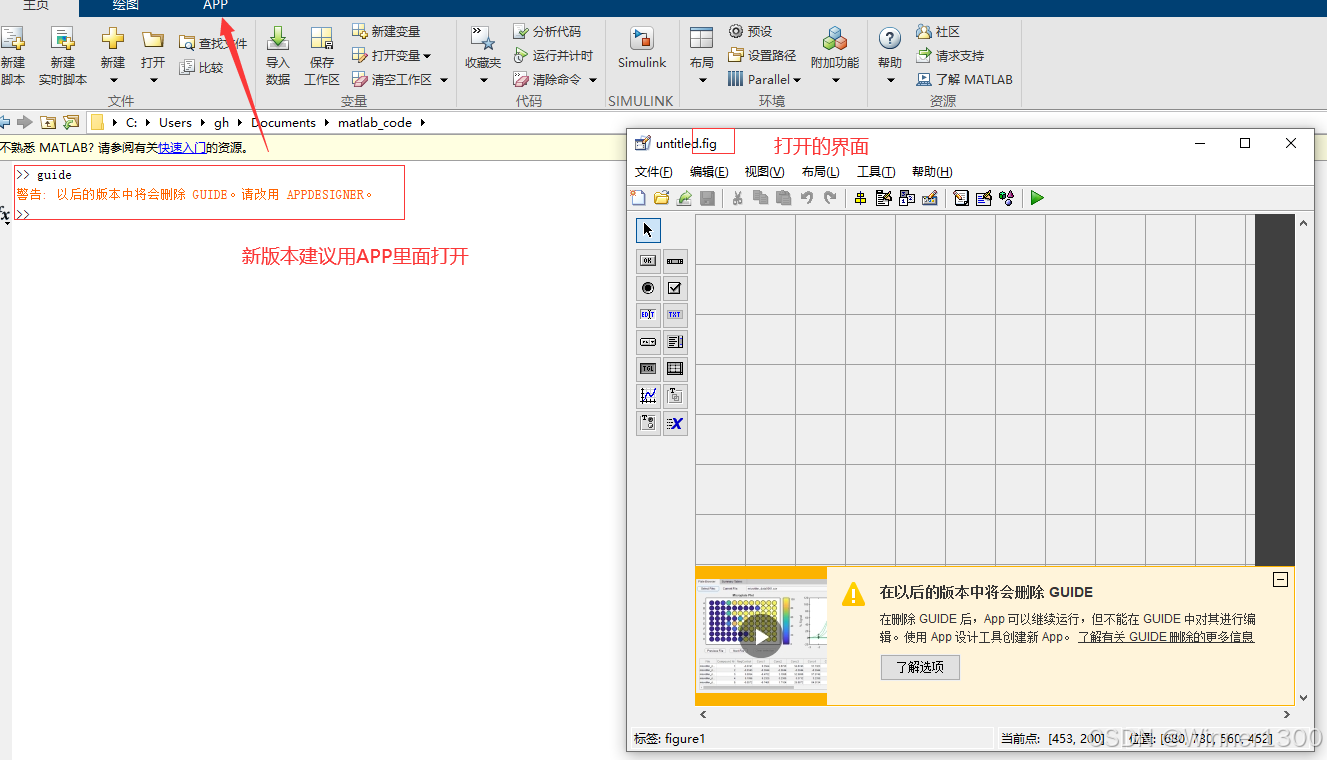1327x760 pixels.
Task: Click Compare (比较) button in ribbon
Action: pos(201,68)
